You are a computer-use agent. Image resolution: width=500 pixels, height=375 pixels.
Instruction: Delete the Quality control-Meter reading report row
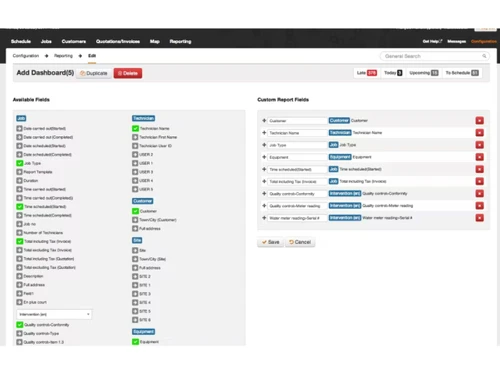[x=479, y=206]
